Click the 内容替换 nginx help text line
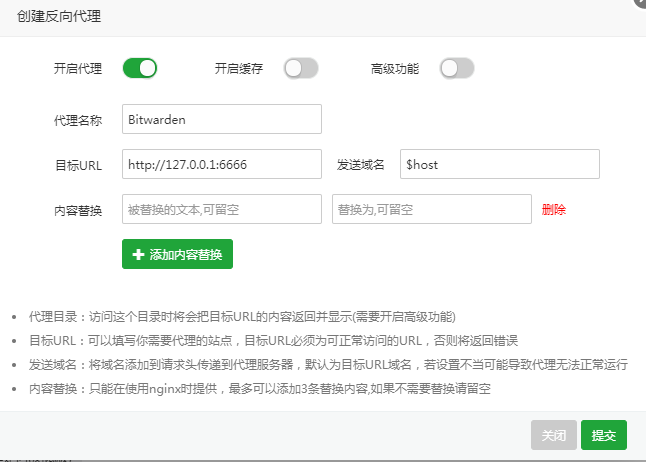The image size is (646, 462). pyautogui.click(x=260, y=389)
